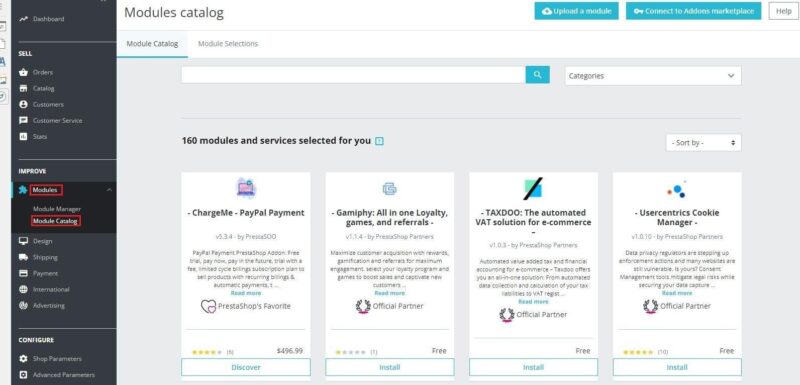This screenshot has height=385, width=800.
Task: Click the Customer Service chat icon
Action: 23,120
